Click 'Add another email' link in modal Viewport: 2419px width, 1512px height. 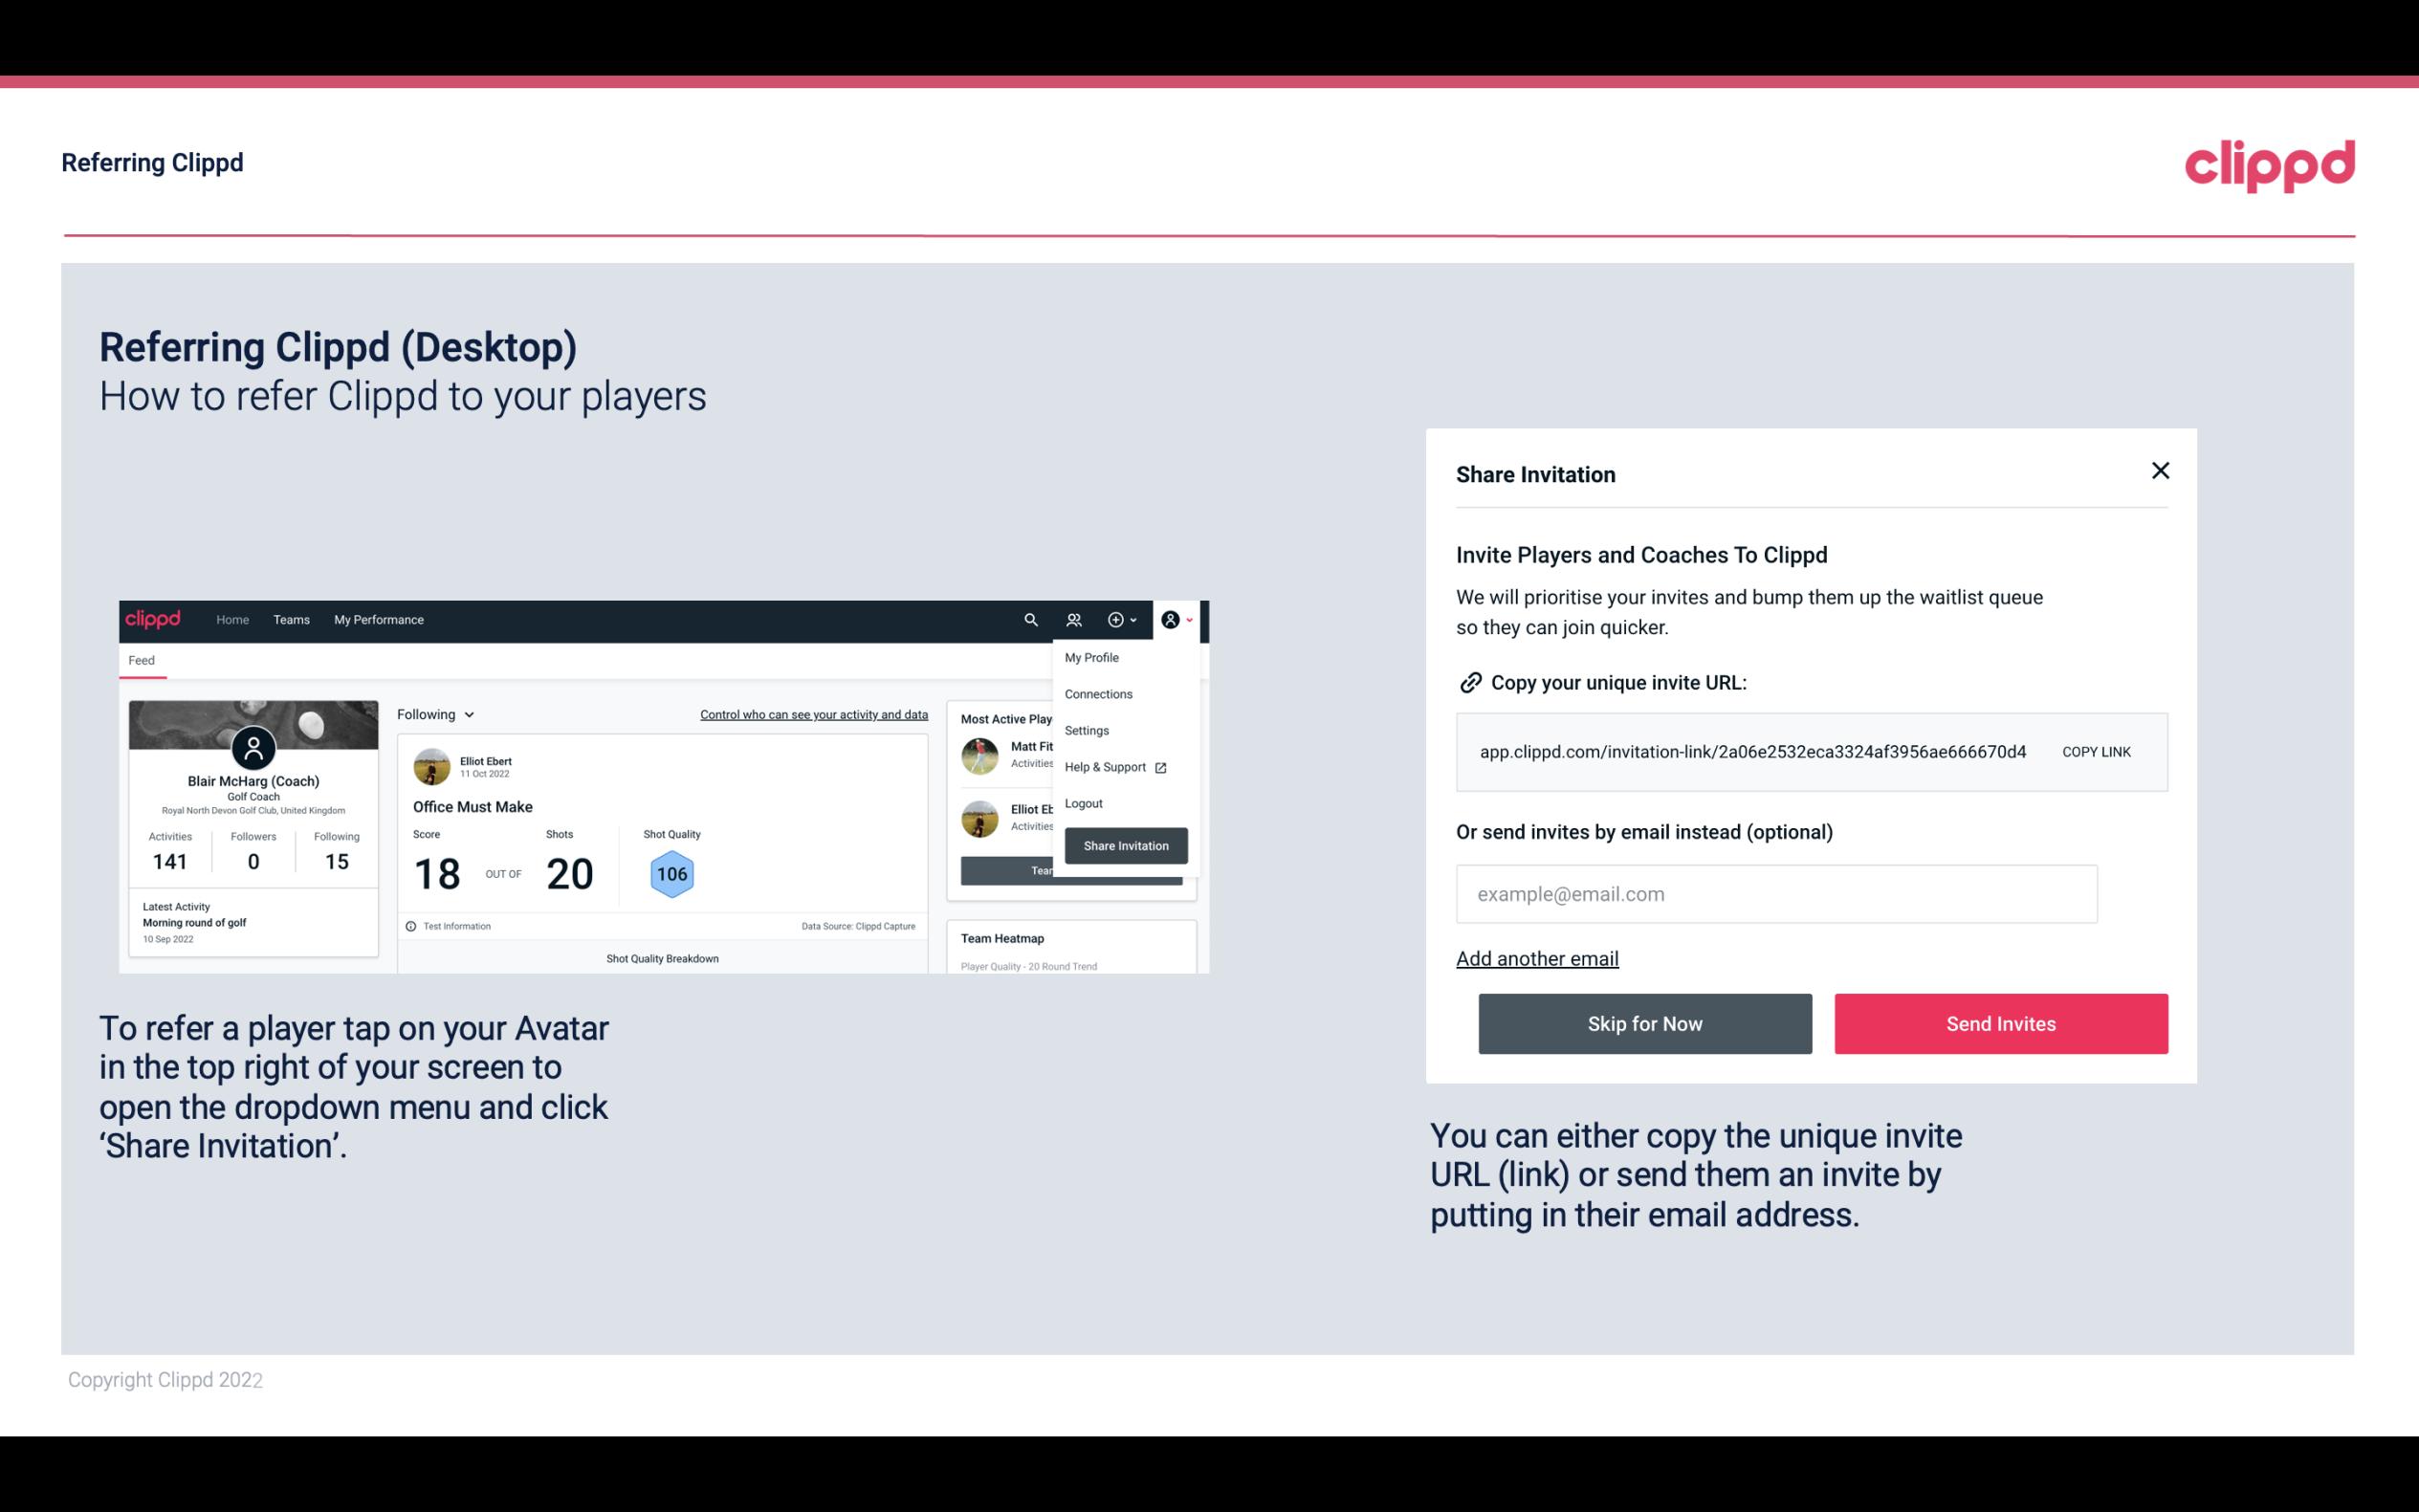point(1538,958)
